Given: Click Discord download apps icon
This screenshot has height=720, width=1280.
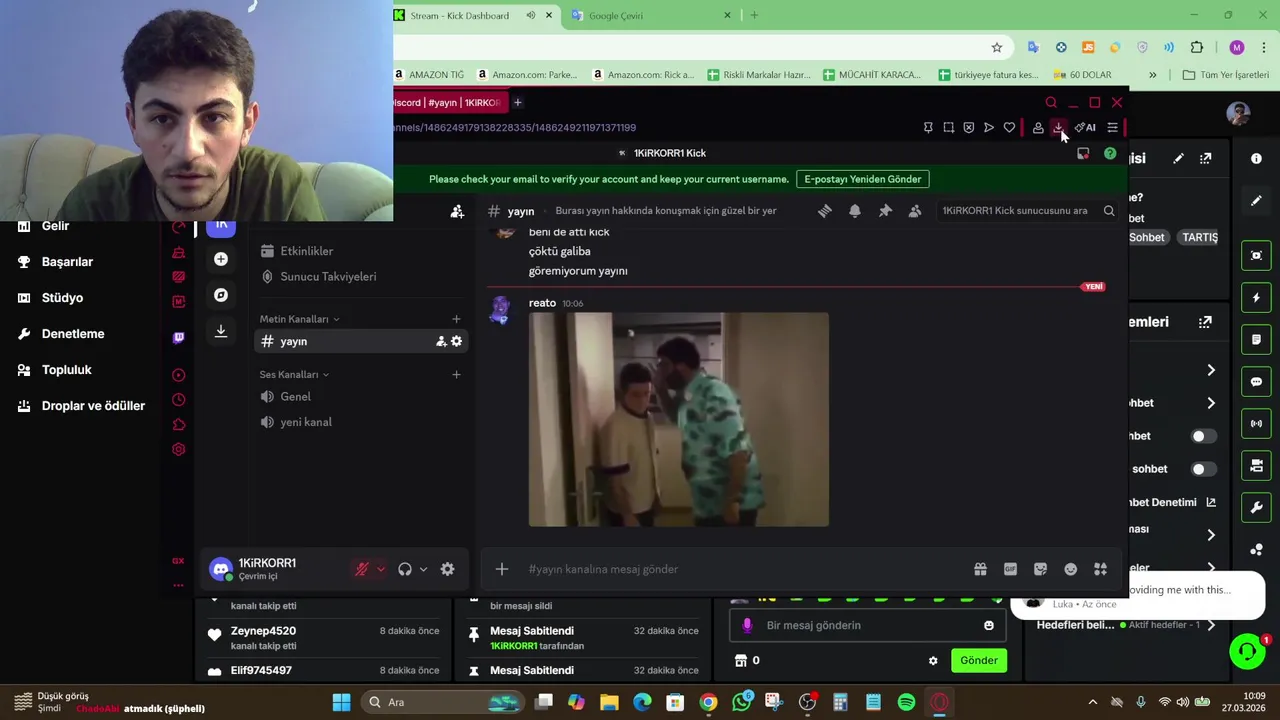Looking at the screenshot, I should coord(221,331).
